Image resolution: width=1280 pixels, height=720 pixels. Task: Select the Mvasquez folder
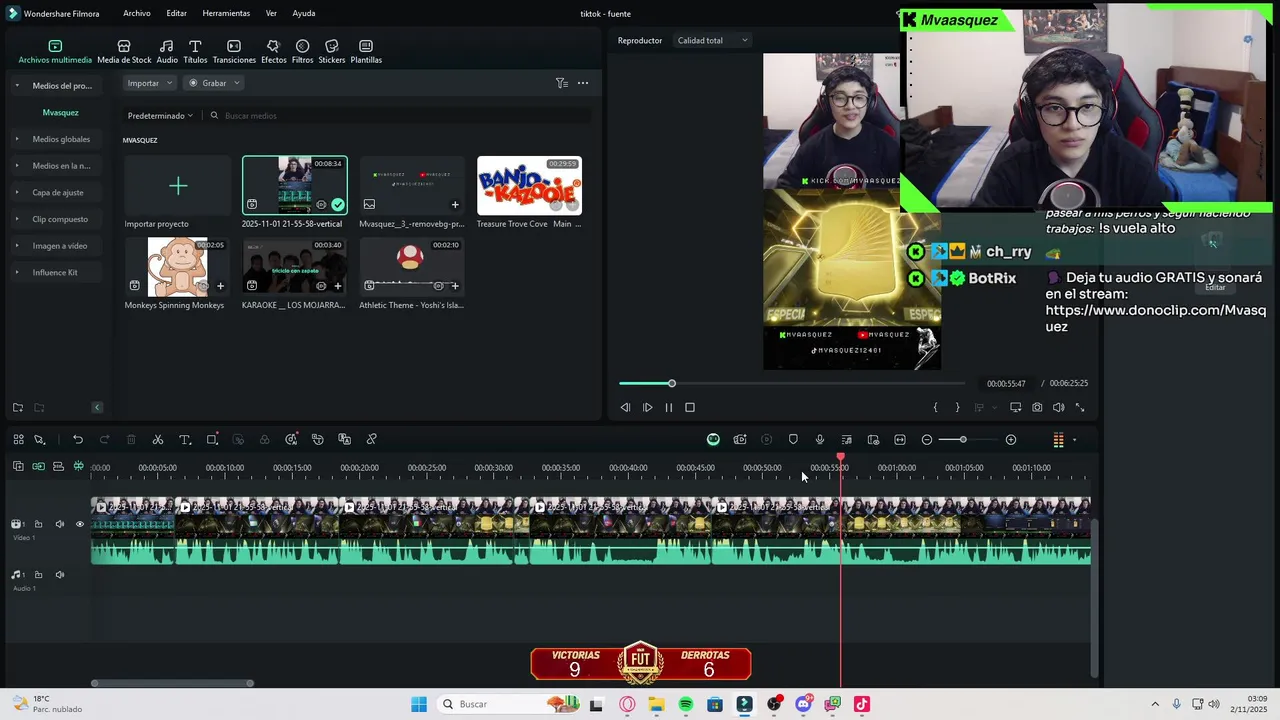[60, 112]
